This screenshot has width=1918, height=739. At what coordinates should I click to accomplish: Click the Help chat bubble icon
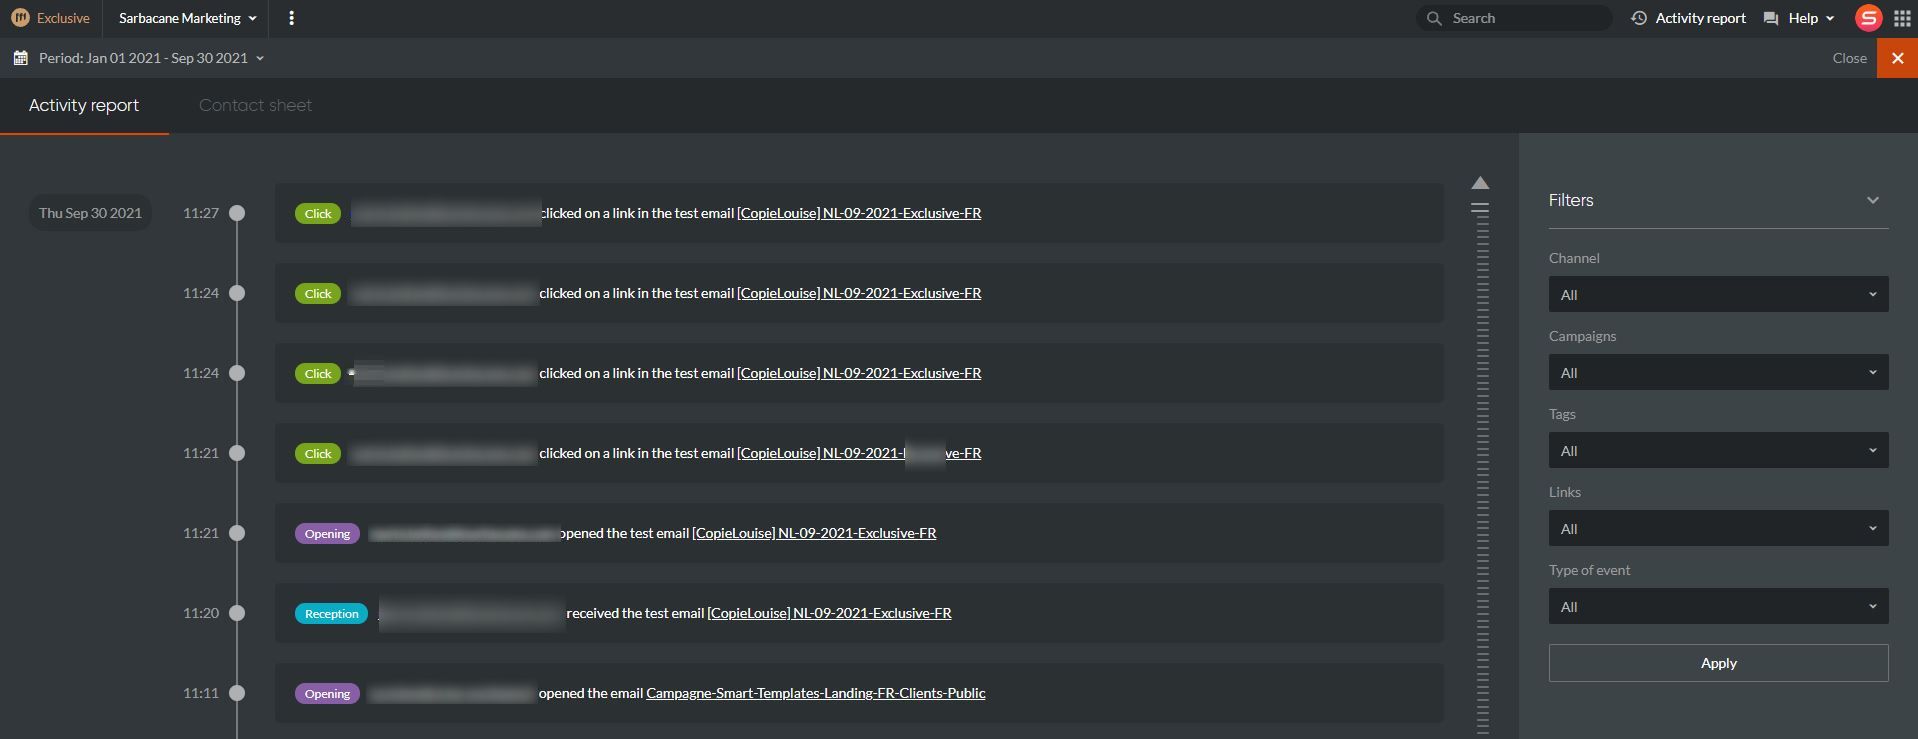[x=1771, y=18]
